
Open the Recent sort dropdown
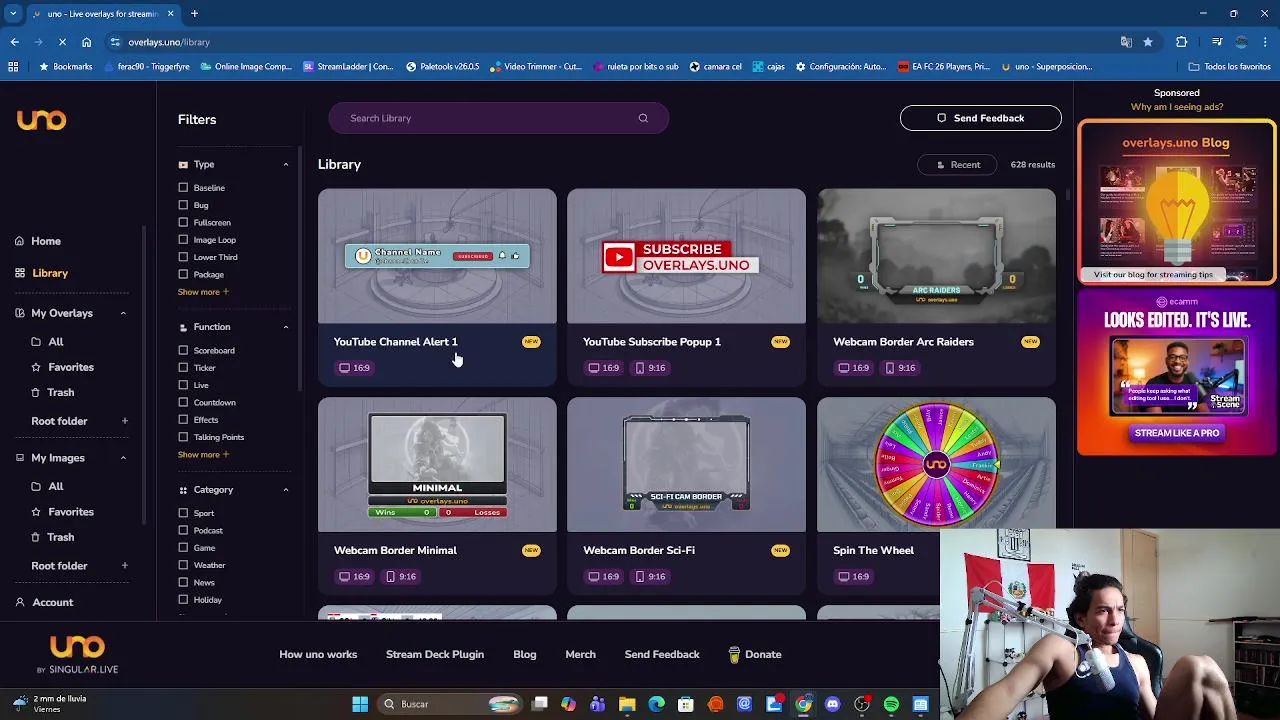pyautogui.click(x=957, y=165)
